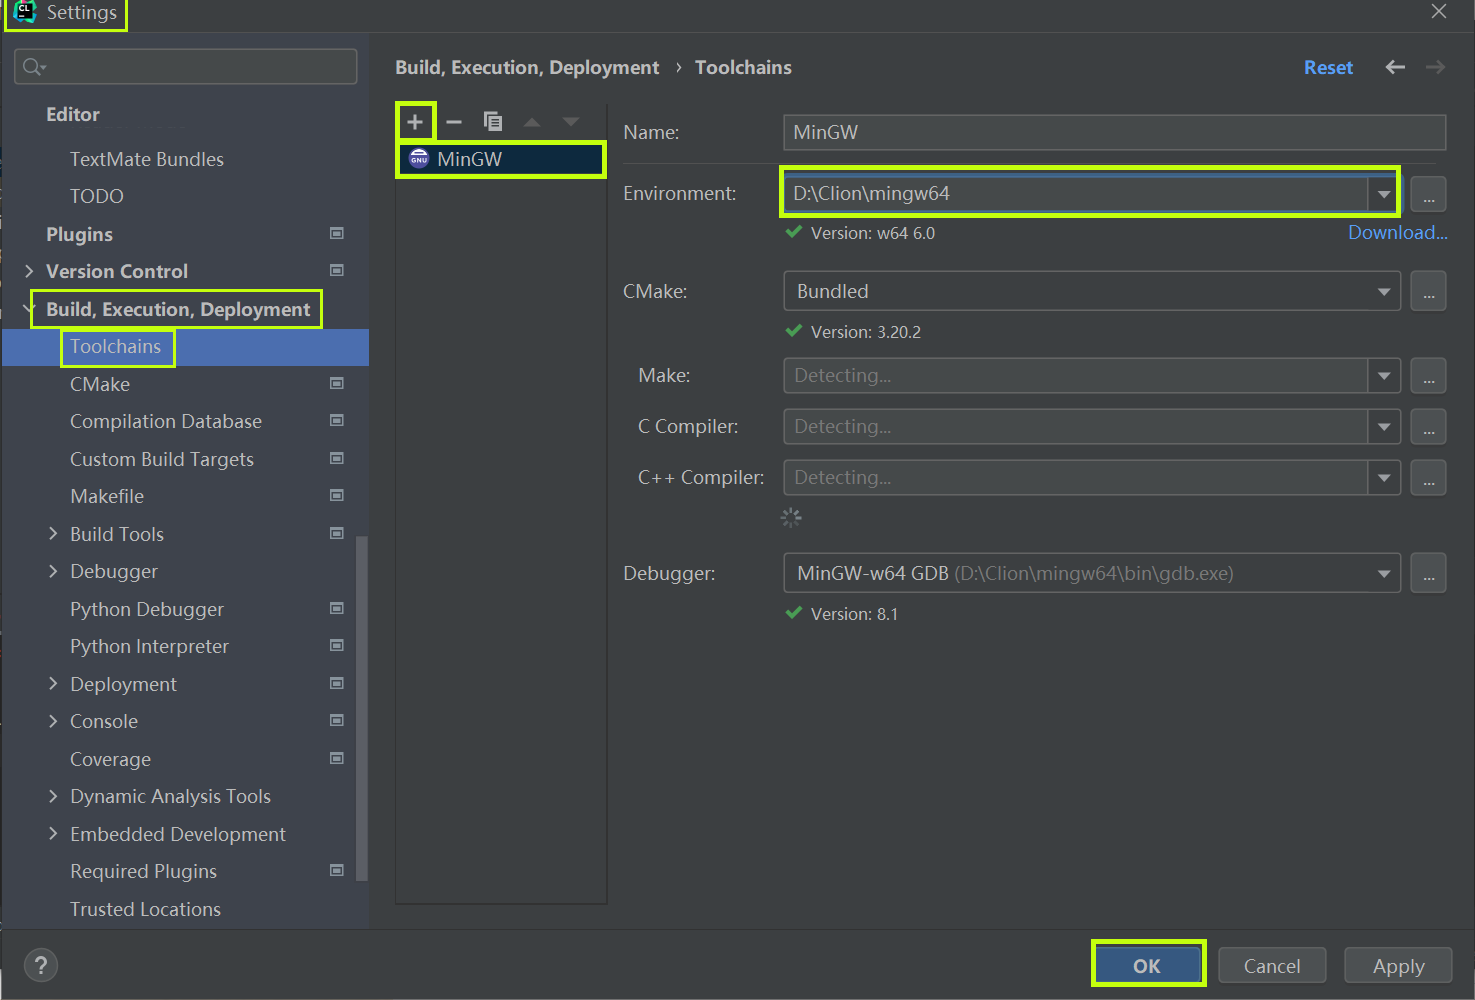Viewport: 1475px width, 1000px height.
Task: Click Build, Execution, Deployment breadcrumb
Action: pos(527,67)
